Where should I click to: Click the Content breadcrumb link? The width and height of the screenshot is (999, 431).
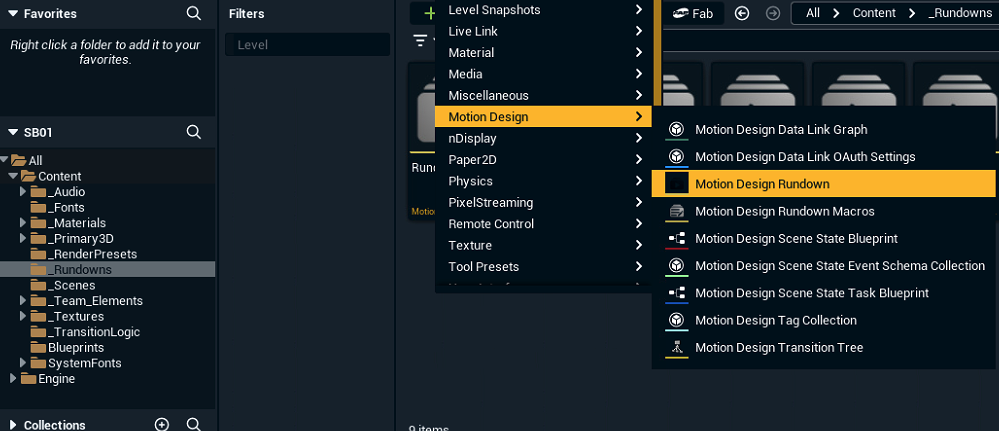coord(874,13)
